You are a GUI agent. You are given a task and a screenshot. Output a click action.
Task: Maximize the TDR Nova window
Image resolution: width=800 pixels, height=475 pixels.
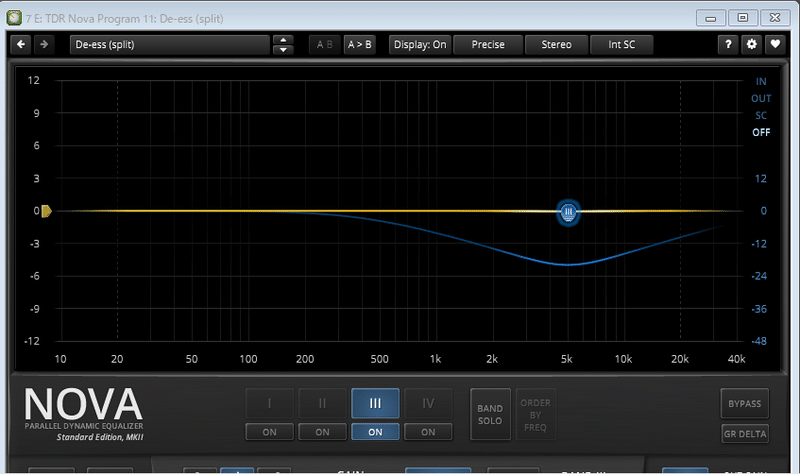[x=742, y=18]
